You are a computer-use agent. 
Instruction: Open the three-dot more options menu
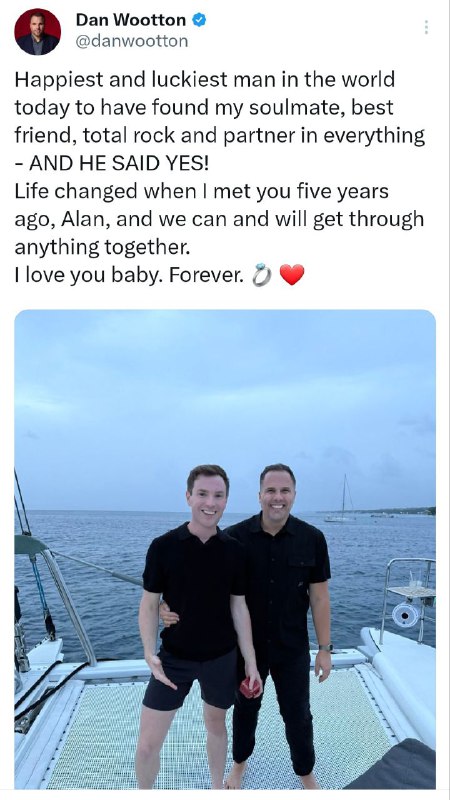tap(426, 27)
